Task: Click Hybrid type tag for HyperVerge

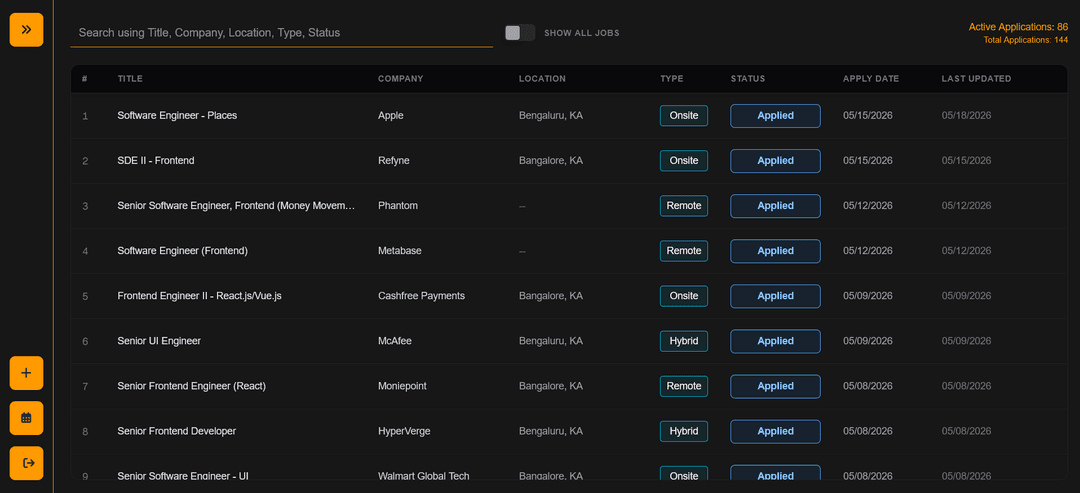Action: (x=684, y=431)
